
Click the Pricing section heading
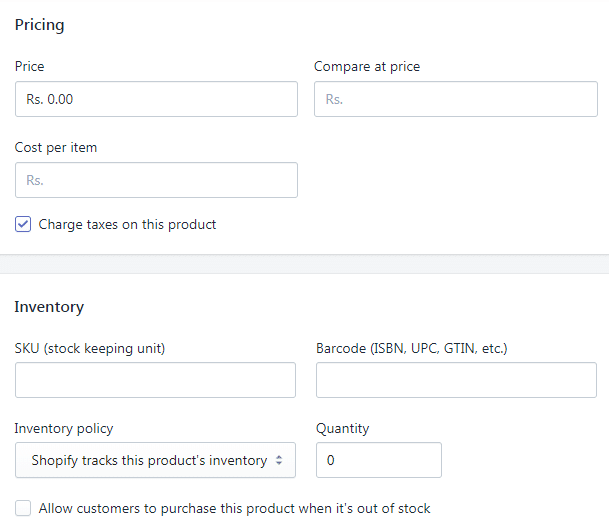pos(39,25)
